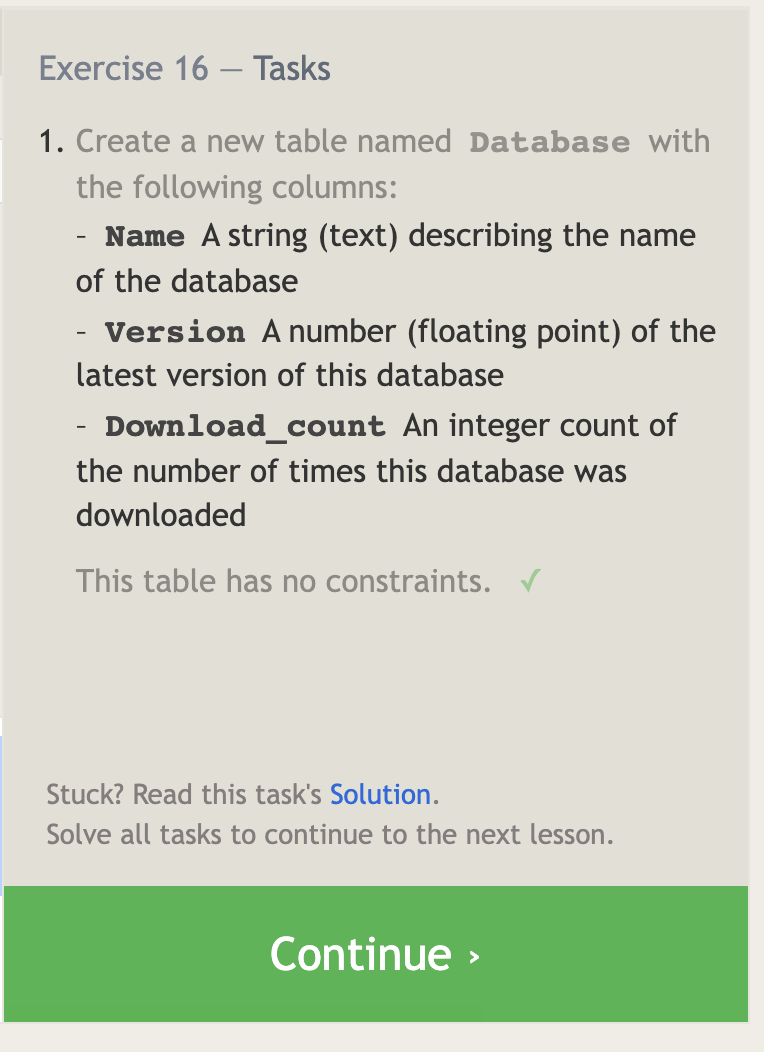Select the Database code label
764x1052 pixels.
[x=549, y=142]
